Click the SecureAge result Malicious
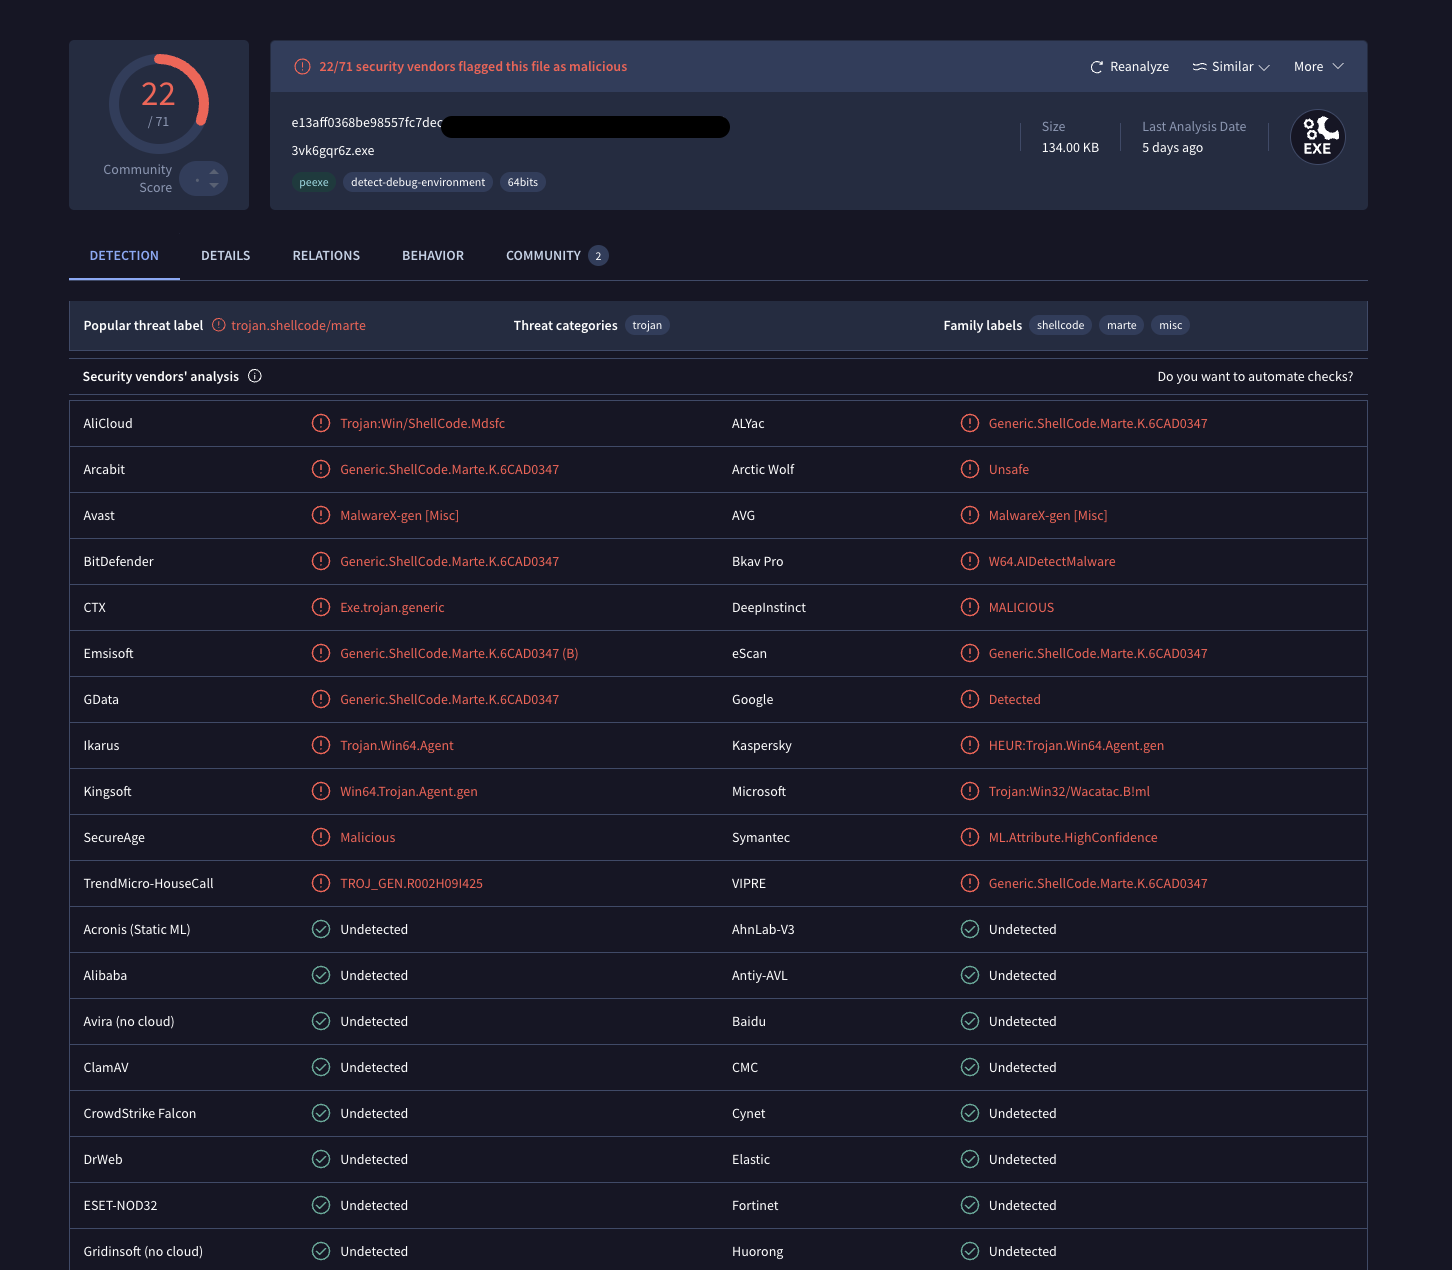Screen dimensions: 1452x1270 [368, 838]
